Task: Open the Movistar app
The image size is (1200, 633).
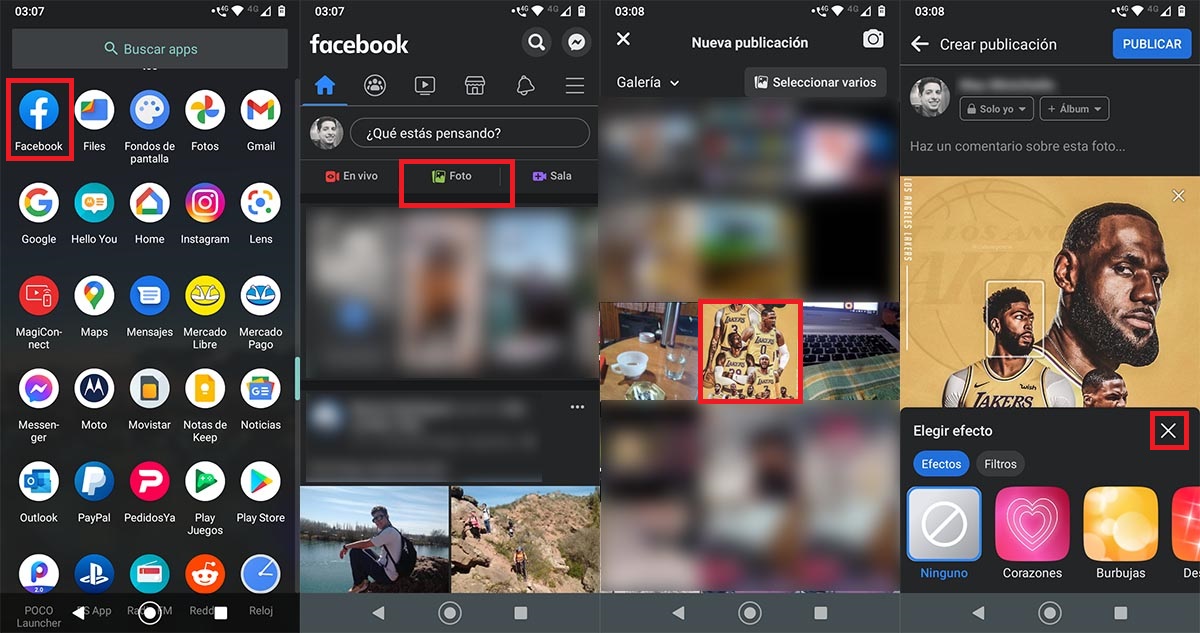Action: tap(149, 389)
